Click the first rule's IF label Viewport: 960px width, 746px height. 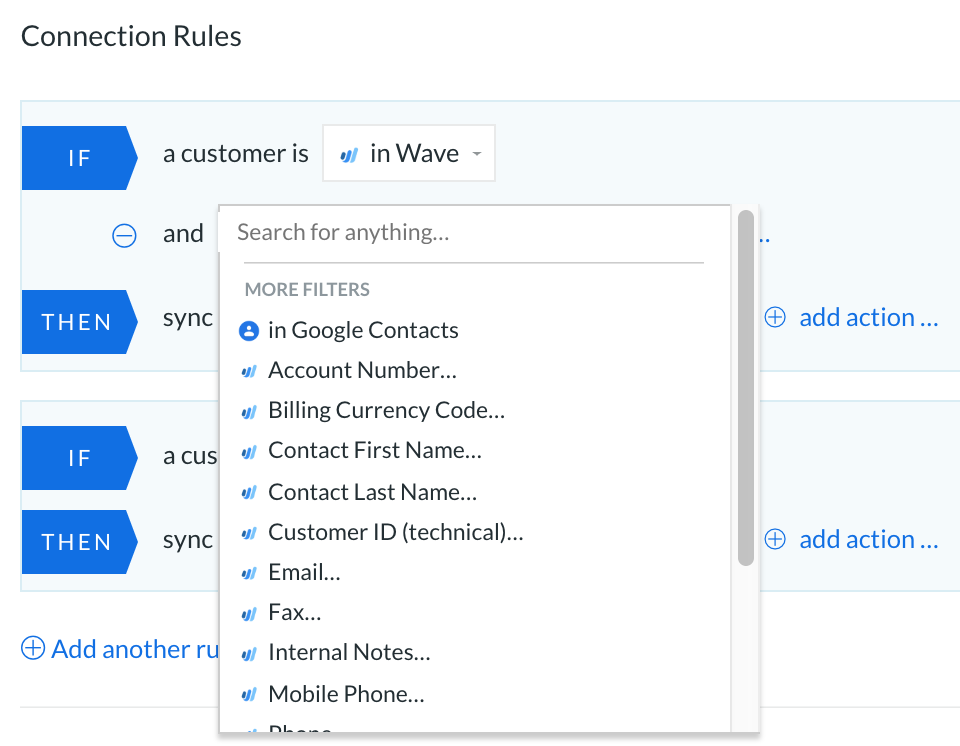80,158
